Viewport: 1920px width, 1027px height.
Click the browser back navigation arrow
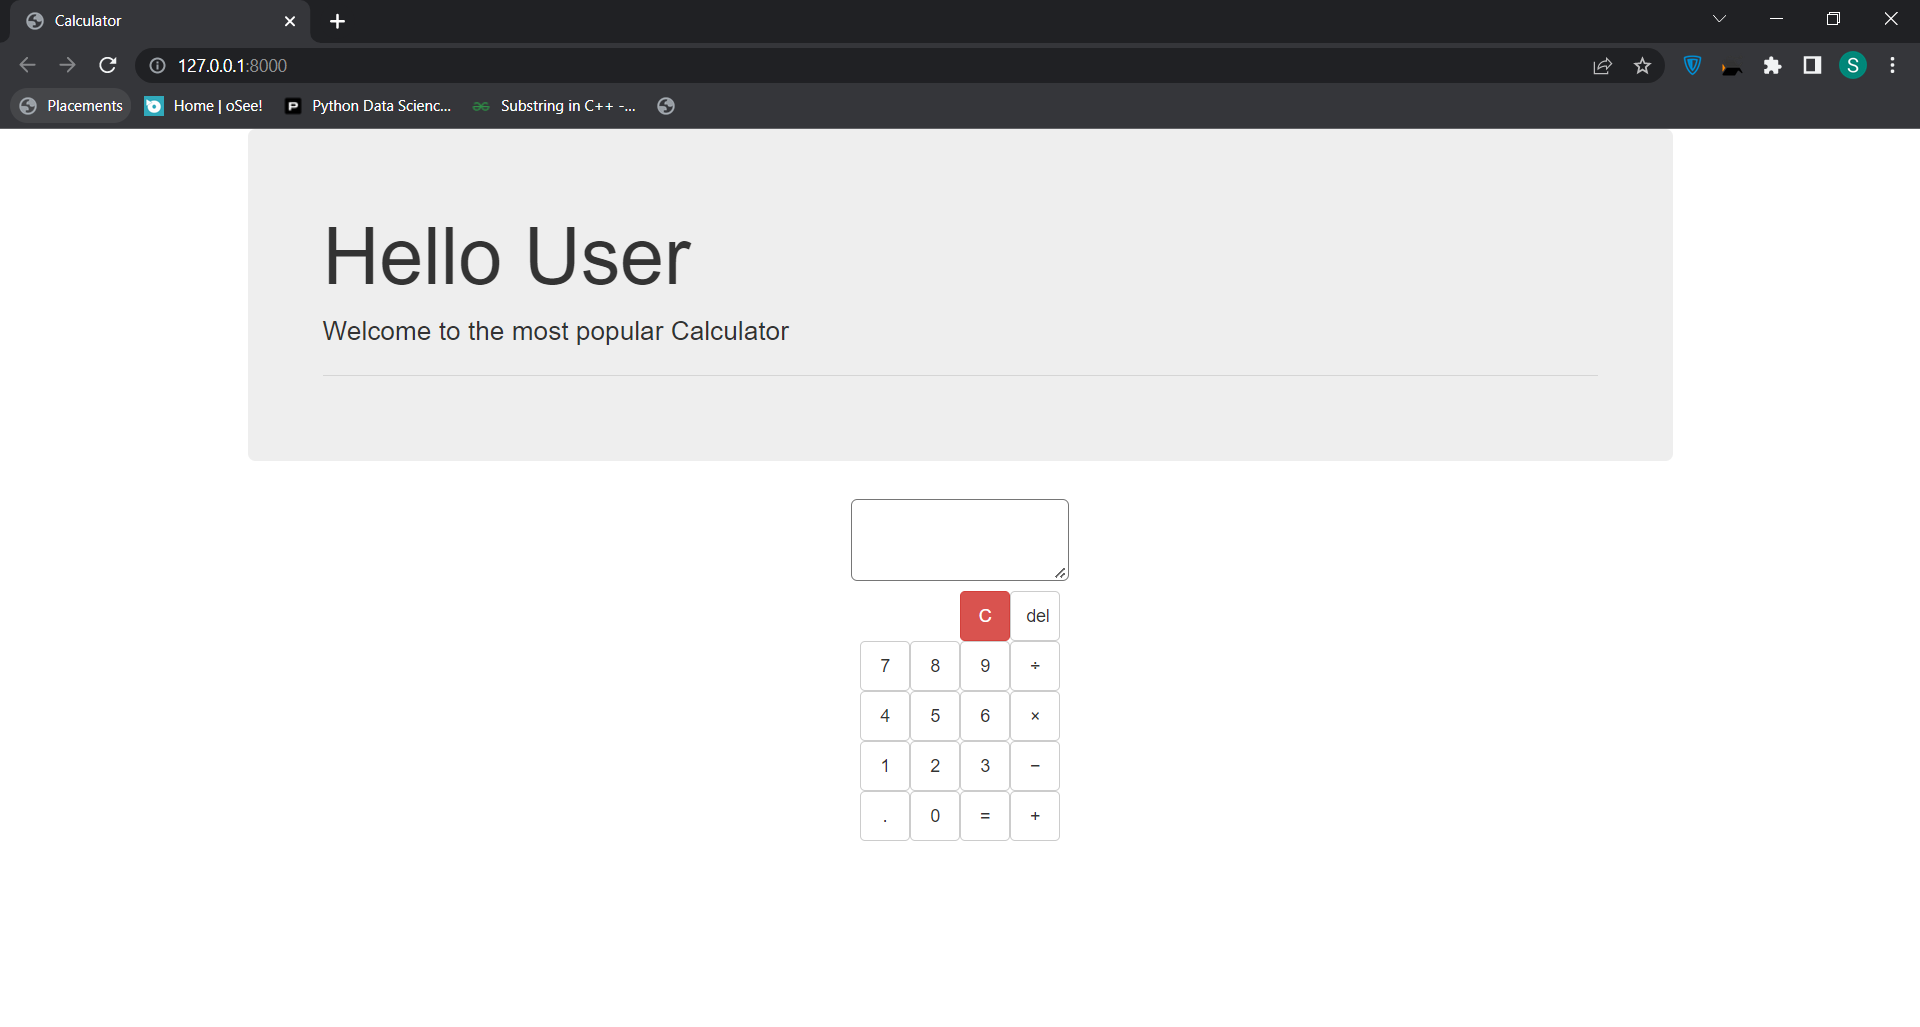pos(27,65)
